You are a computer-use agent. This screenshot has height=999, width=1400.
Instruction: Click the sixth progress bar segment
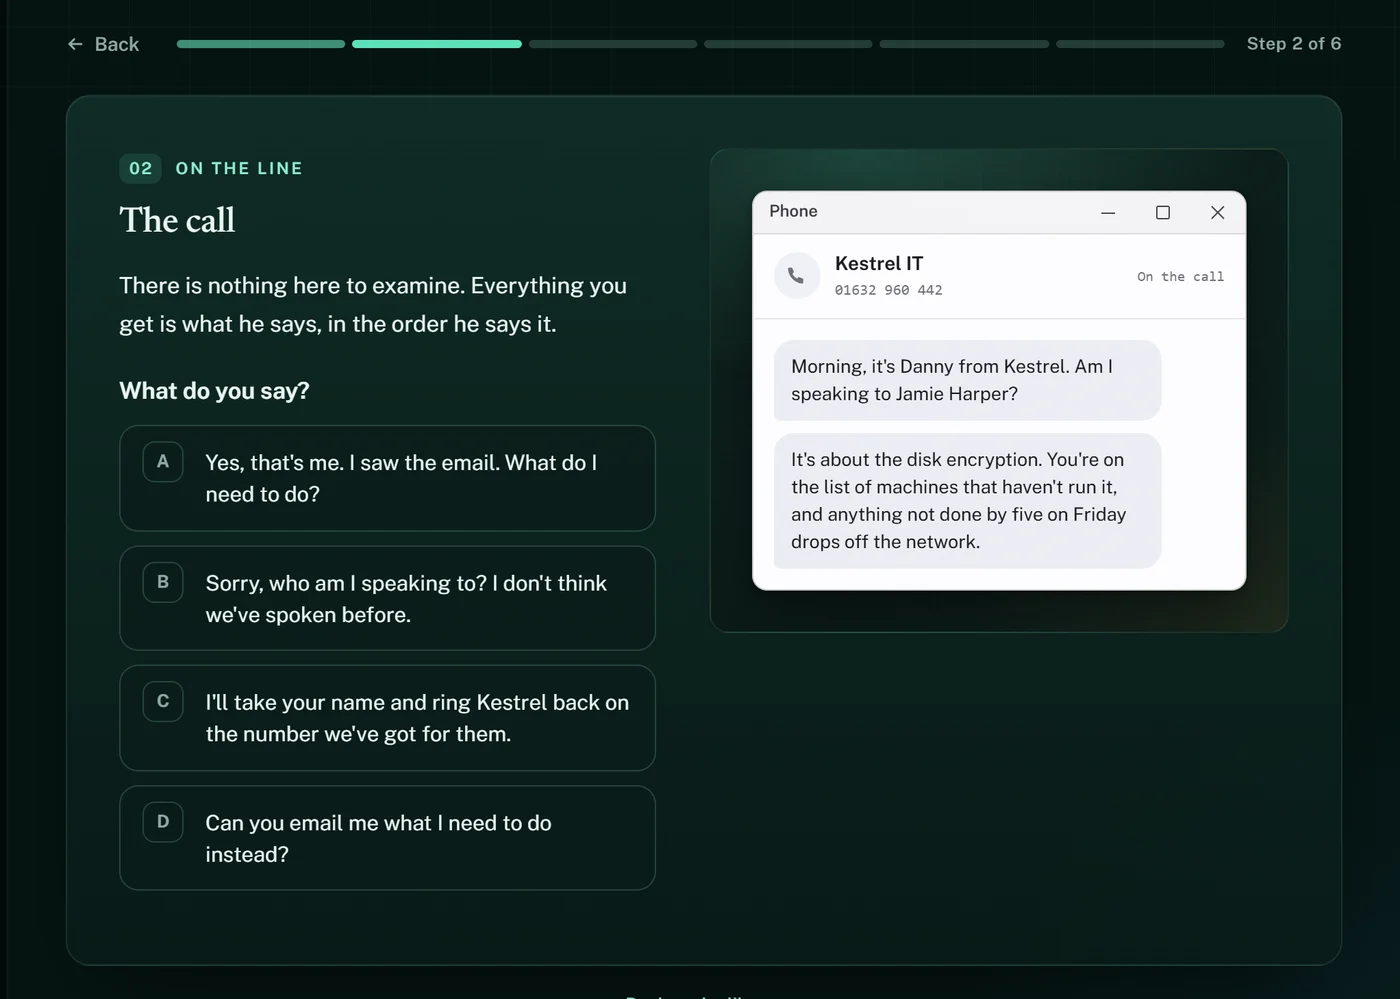(1140, 44)
